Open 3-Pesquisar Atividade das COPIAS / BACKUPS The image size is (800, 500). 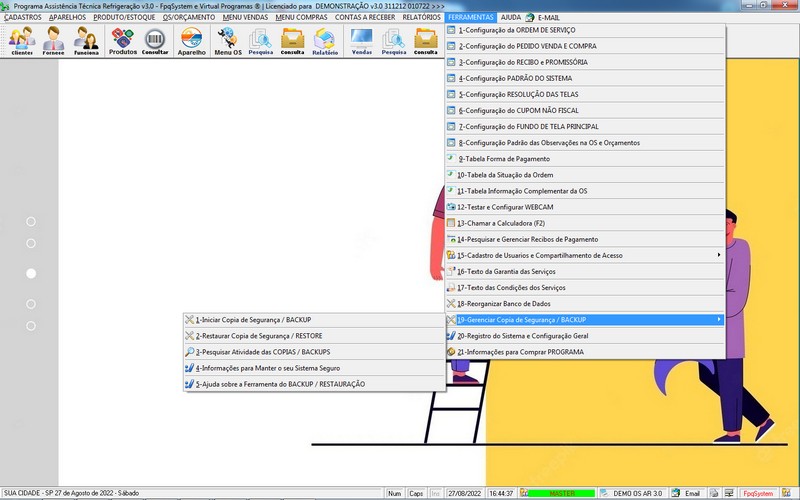[314, 352]
